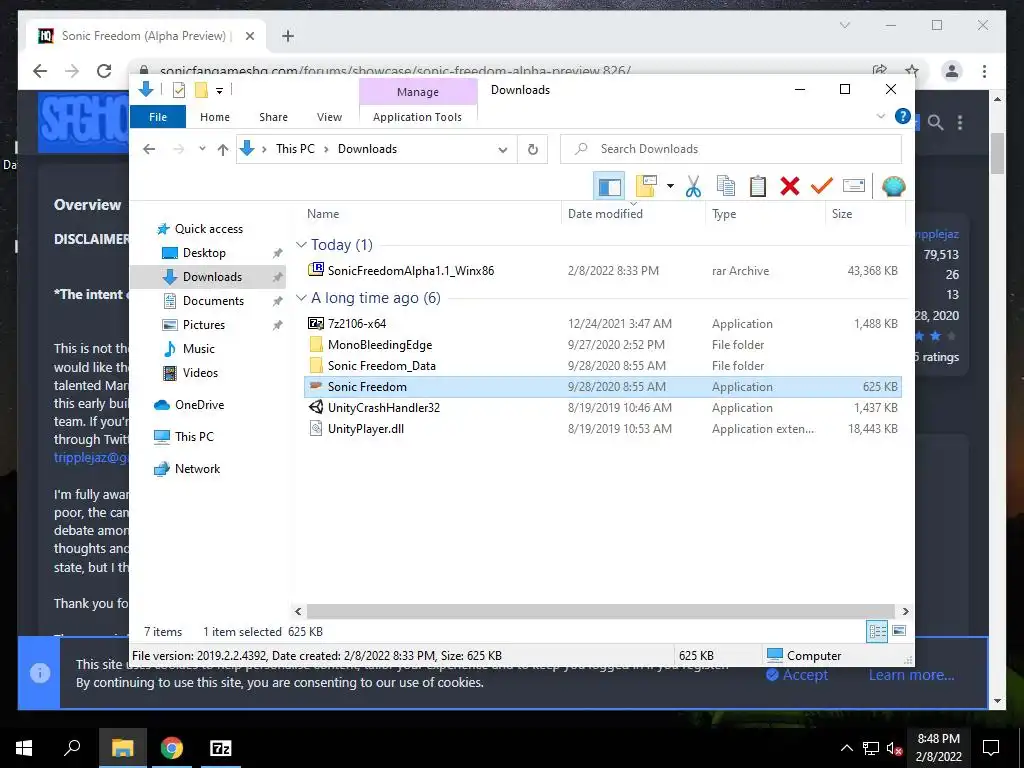Open 7-Zip from the taskbar

tap(221, 748)
